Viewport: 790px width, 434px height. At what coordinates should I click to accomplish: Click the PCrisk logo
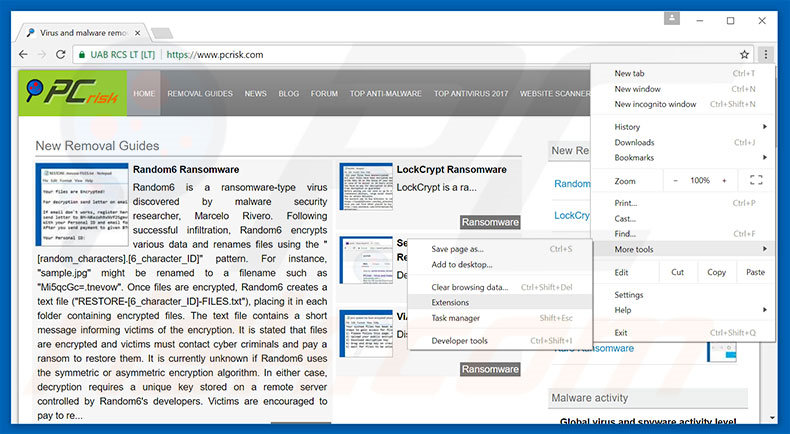(73, 93)
